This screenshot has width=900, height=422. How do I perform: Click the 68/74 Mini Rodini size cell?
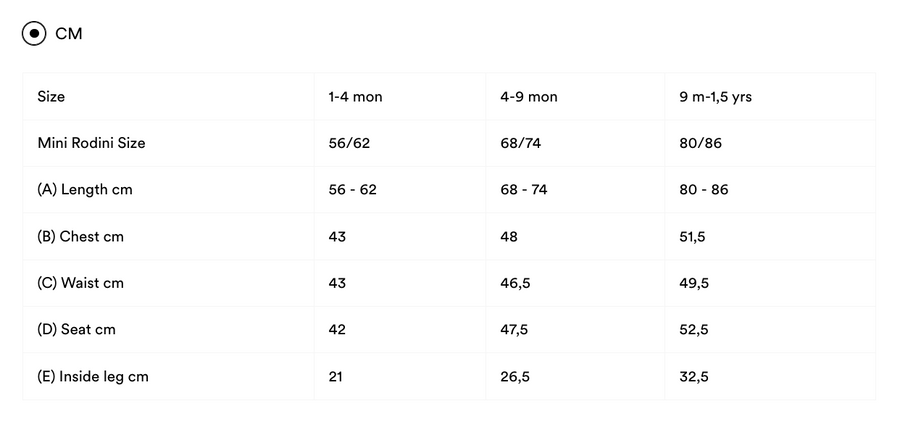tap(521, 143)
